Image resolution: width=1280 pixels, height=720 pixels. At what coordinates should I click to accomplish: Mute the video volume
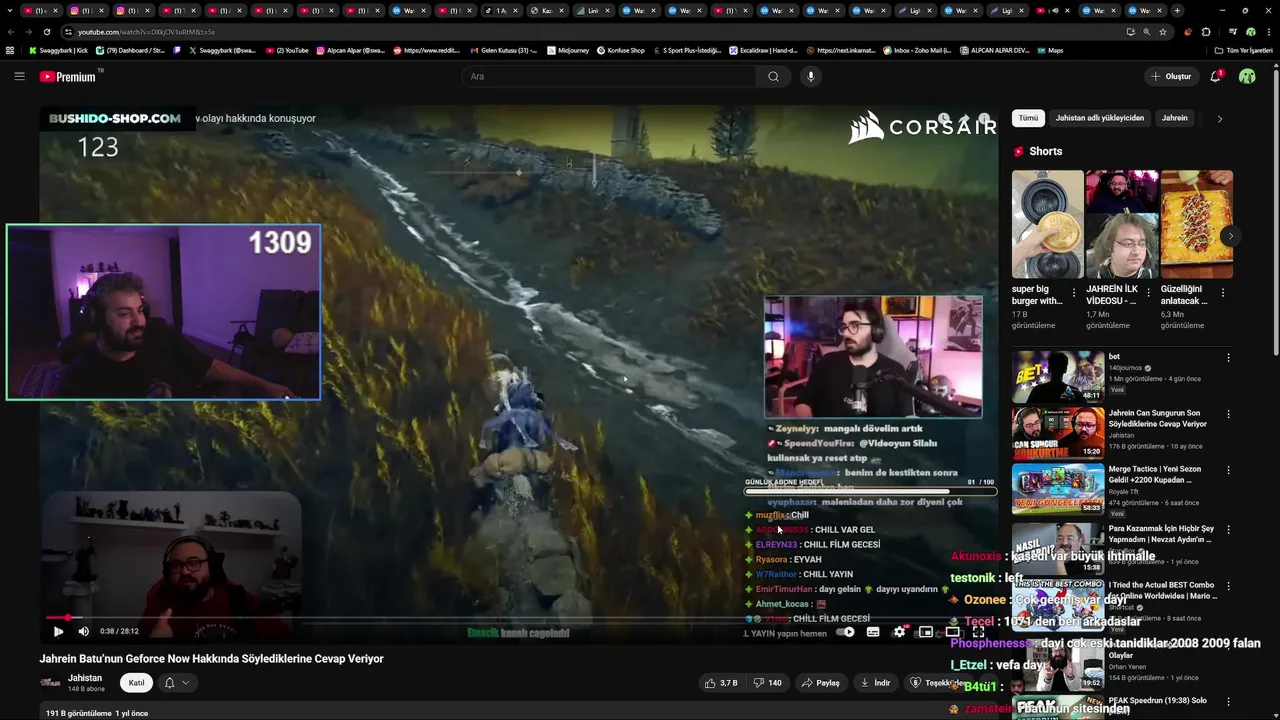coord(84,631)
